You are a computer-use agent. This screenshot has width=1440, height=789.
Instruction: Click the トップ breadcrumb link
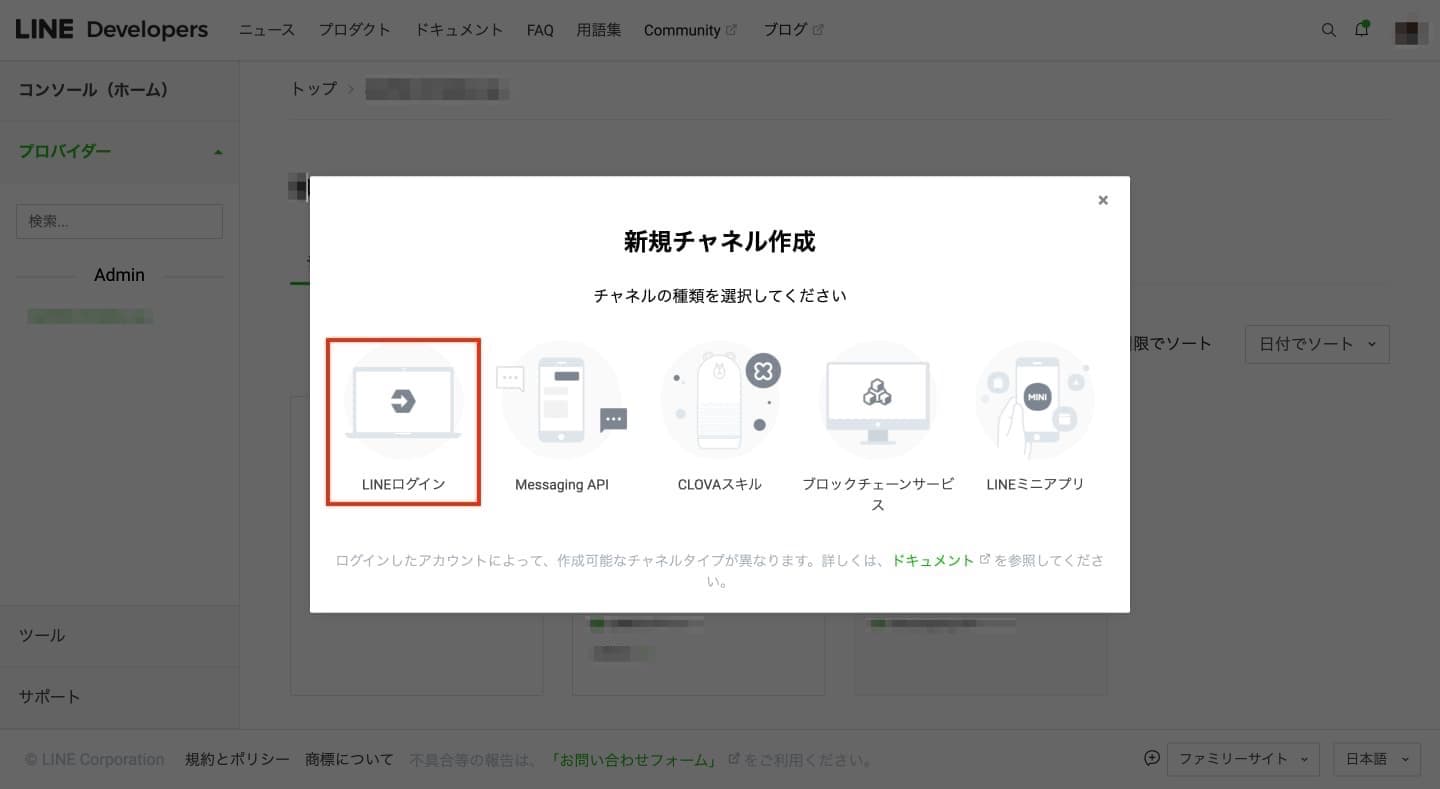pyautogui.click(x=313, y=89)
